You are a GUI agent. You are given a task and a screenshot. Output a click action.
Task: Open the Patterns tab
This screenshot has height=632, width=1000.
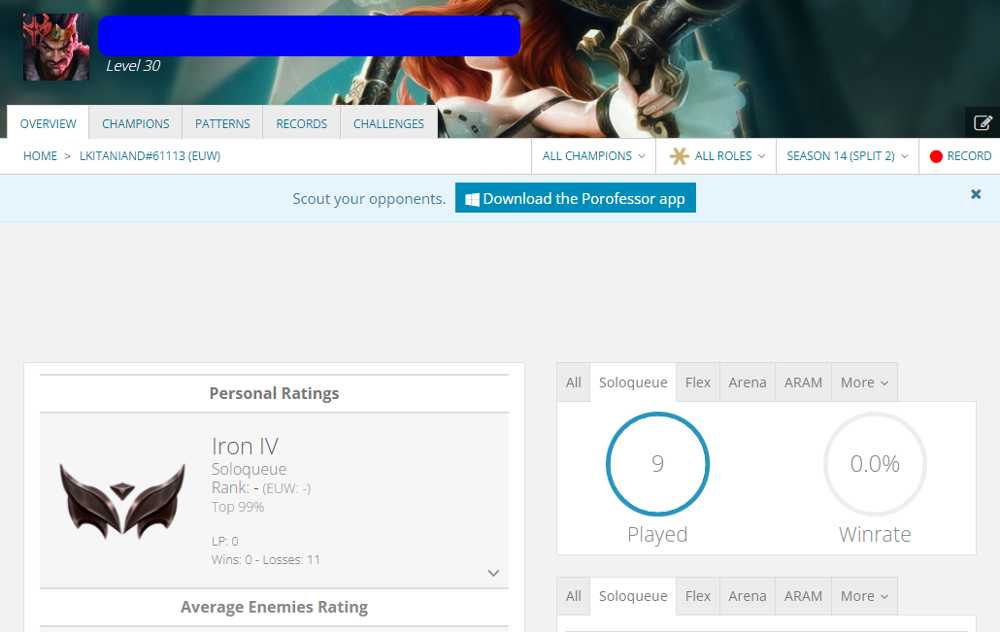(223, 123)
